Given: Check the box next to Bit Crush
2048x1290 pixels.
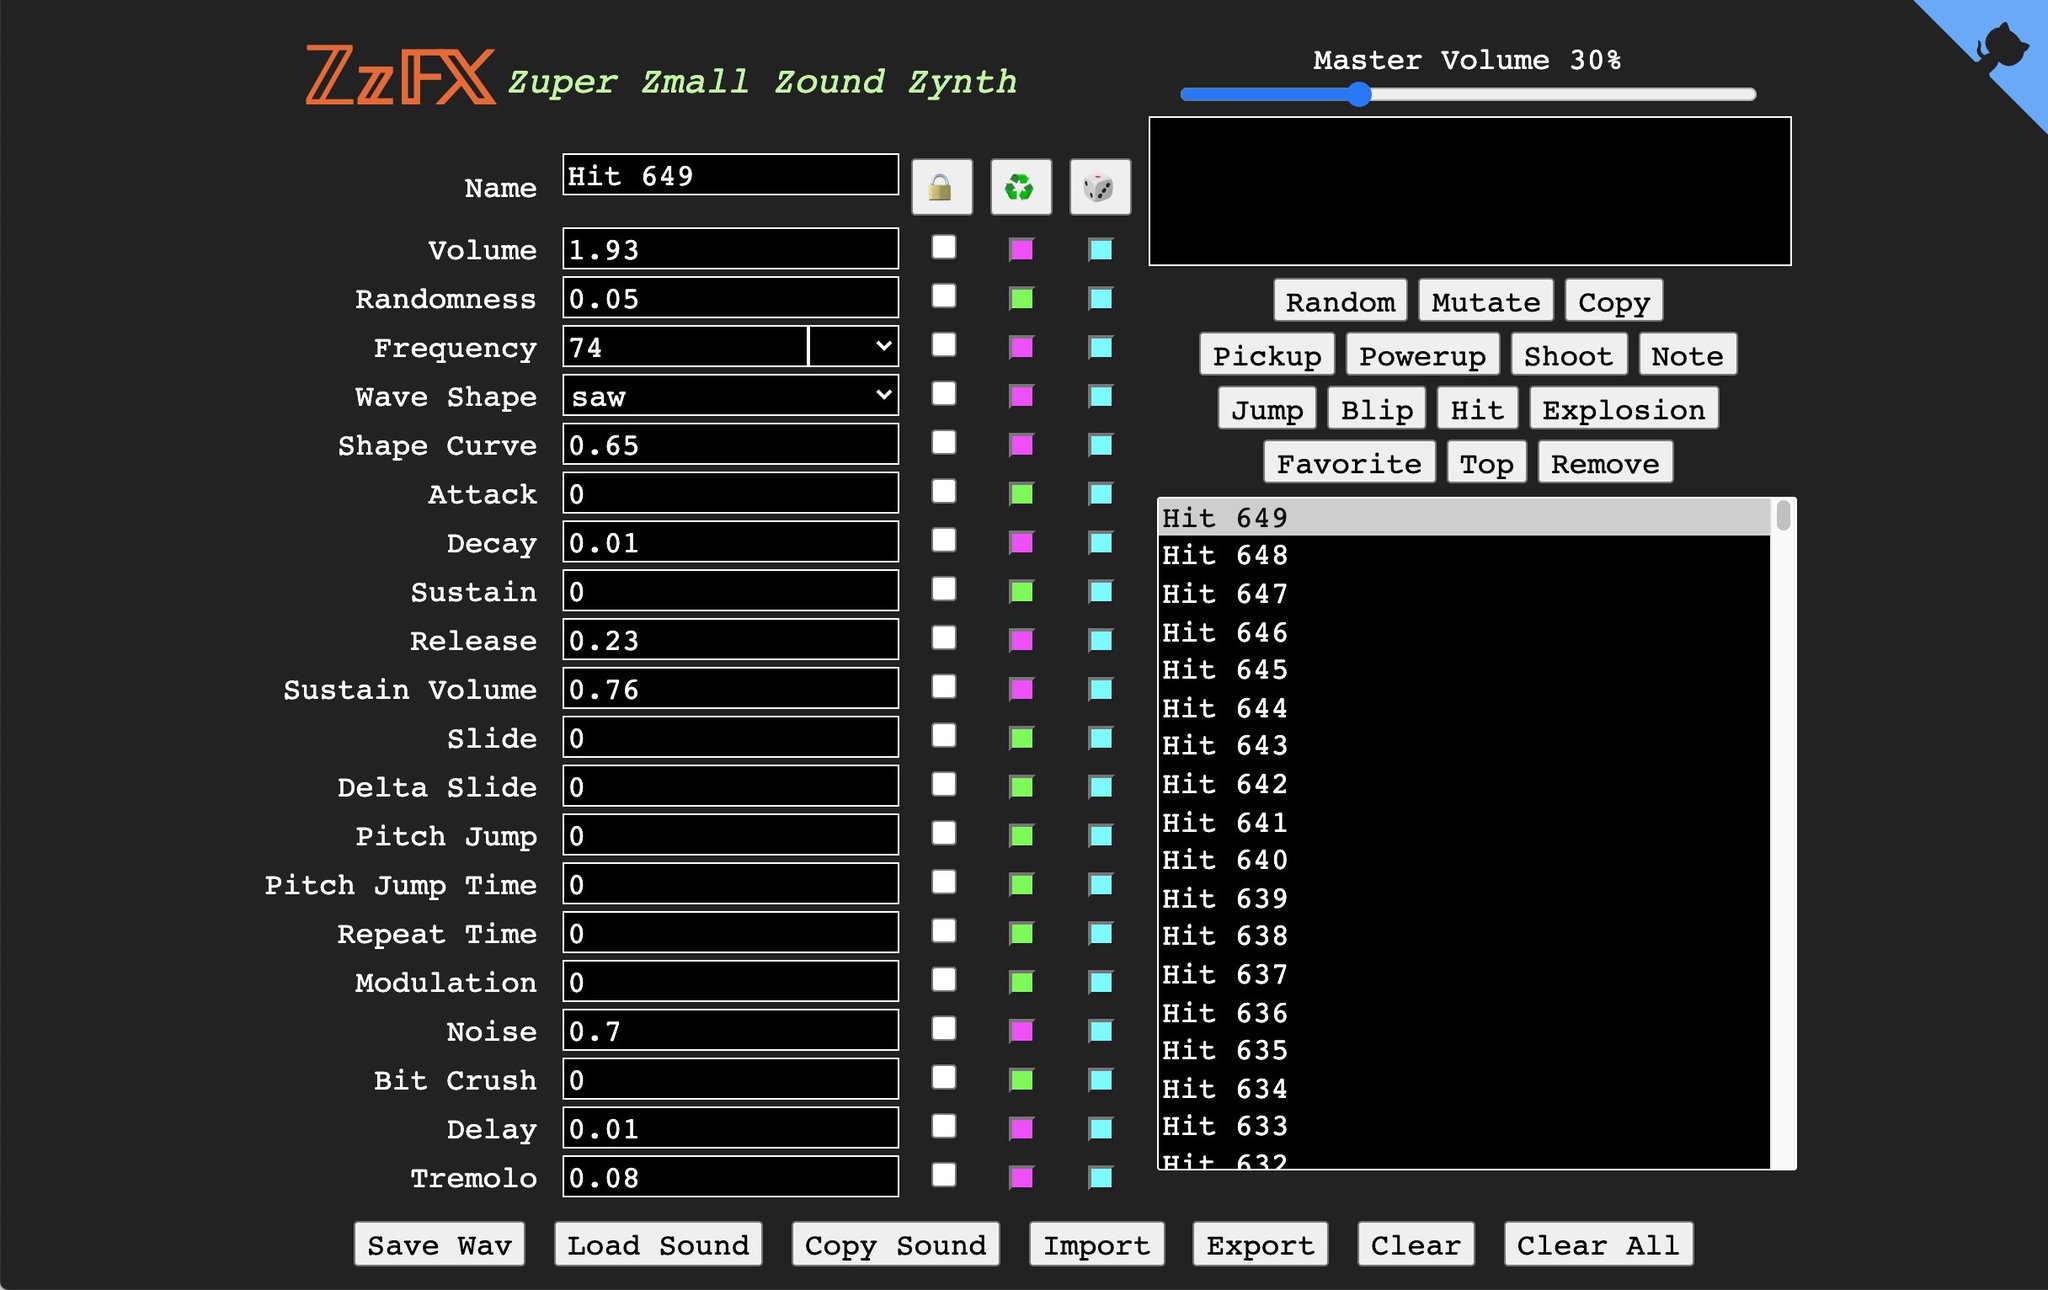Looking at the screenshot, I should [x=942, y=1078].
